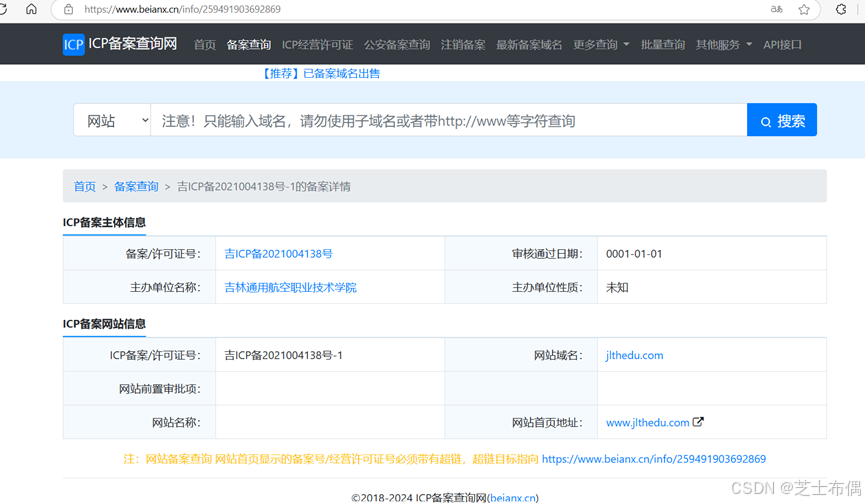Viewport: 865px width, 503px height.
Task: Click the 网站名称 label
Action: [x=176, y=422]
